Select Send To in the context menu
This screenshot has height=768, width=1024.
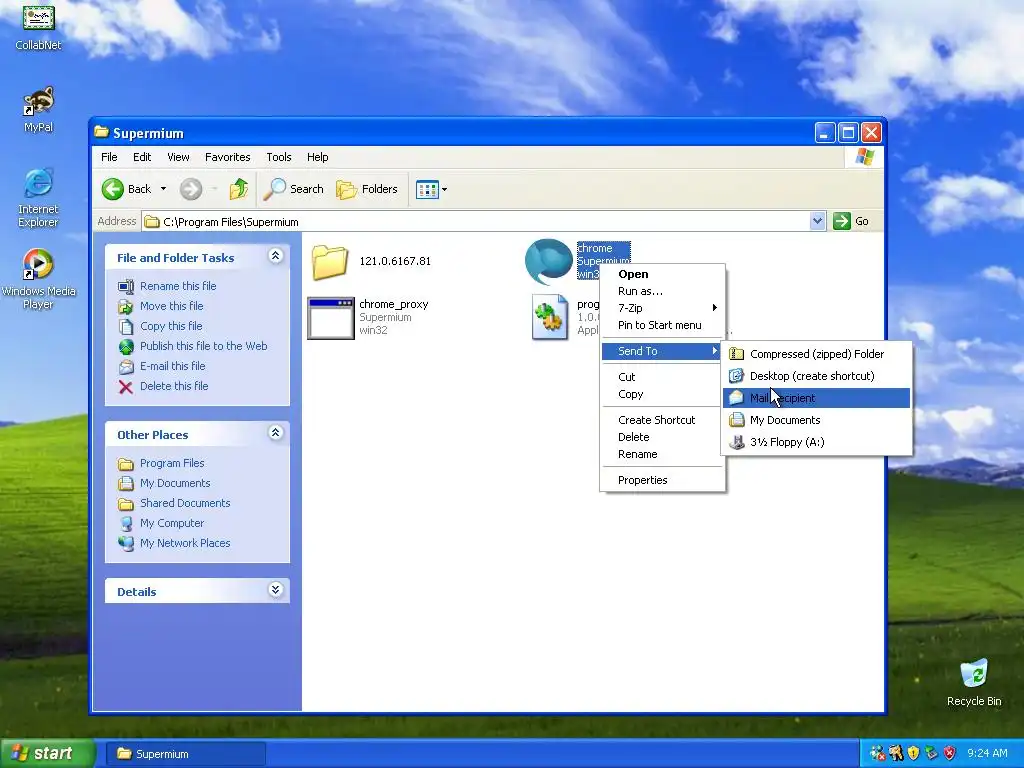[662, 351]
